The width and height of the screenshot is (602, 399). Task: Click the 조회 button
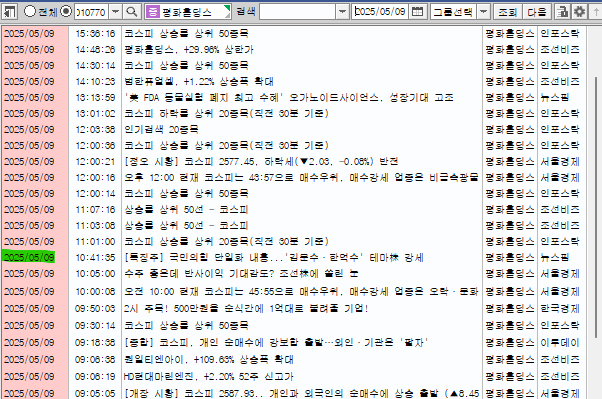click(508, 12)
